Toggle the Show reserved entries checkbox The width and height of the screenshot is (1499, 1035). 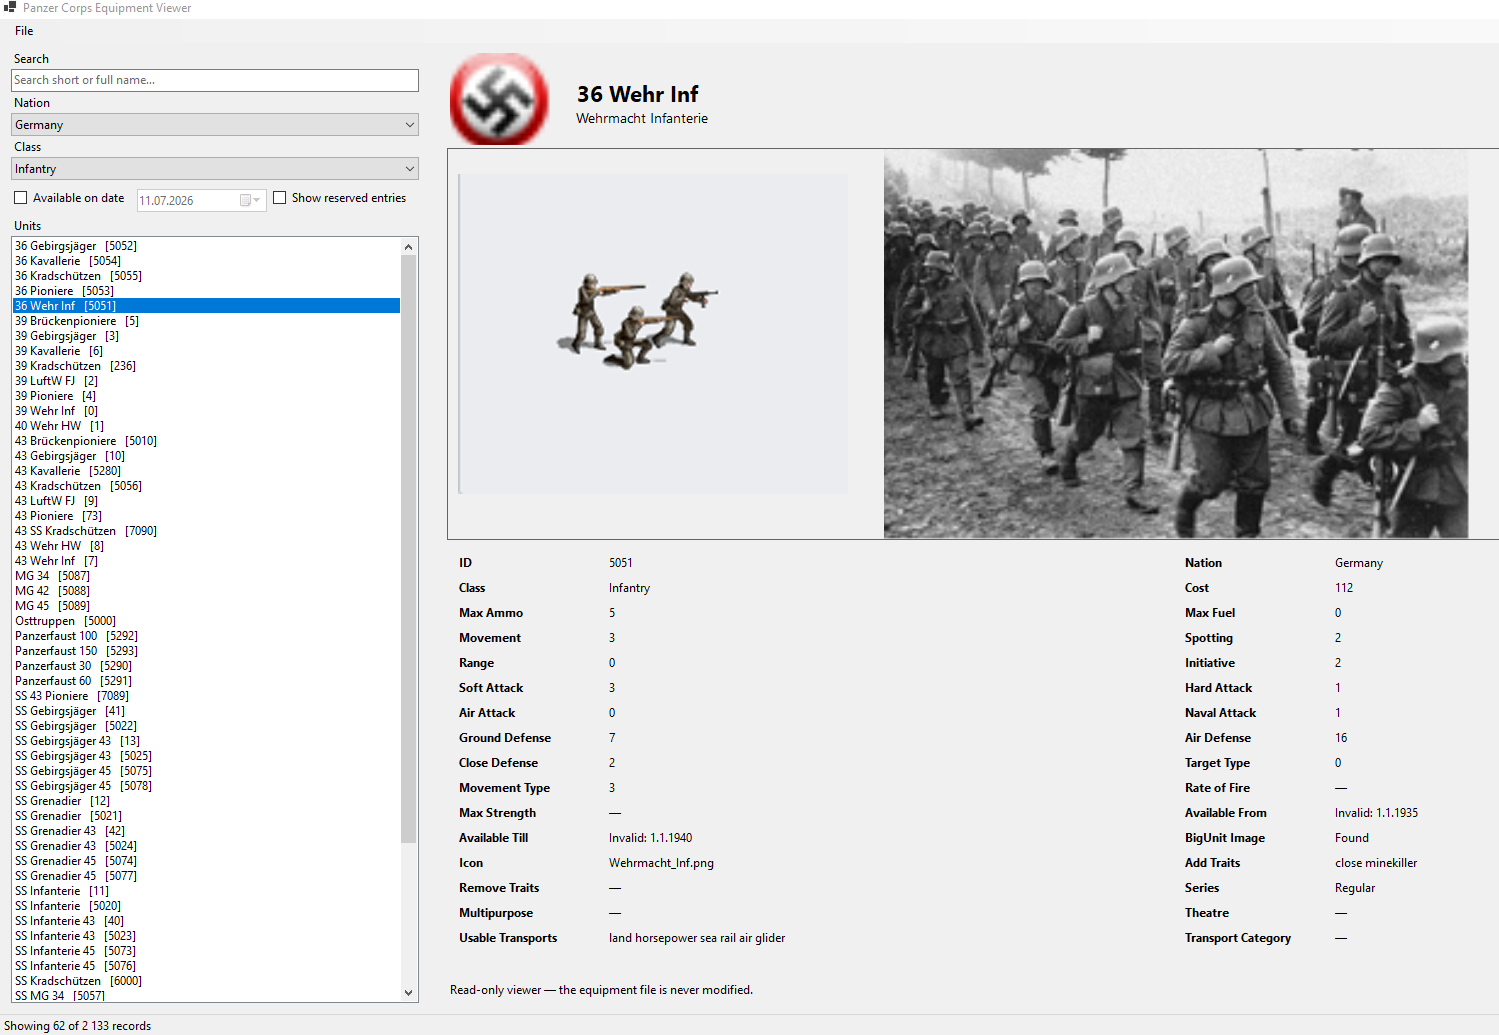pos(280,198)
